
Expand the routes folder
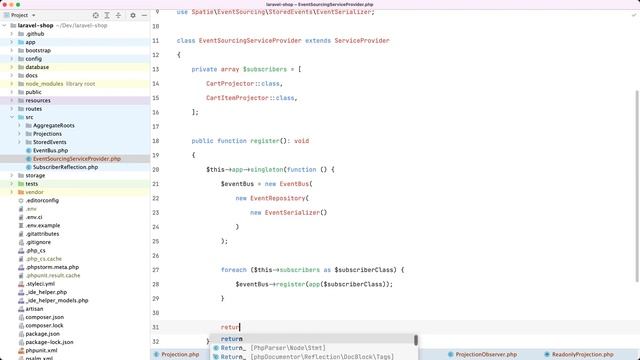12,109
